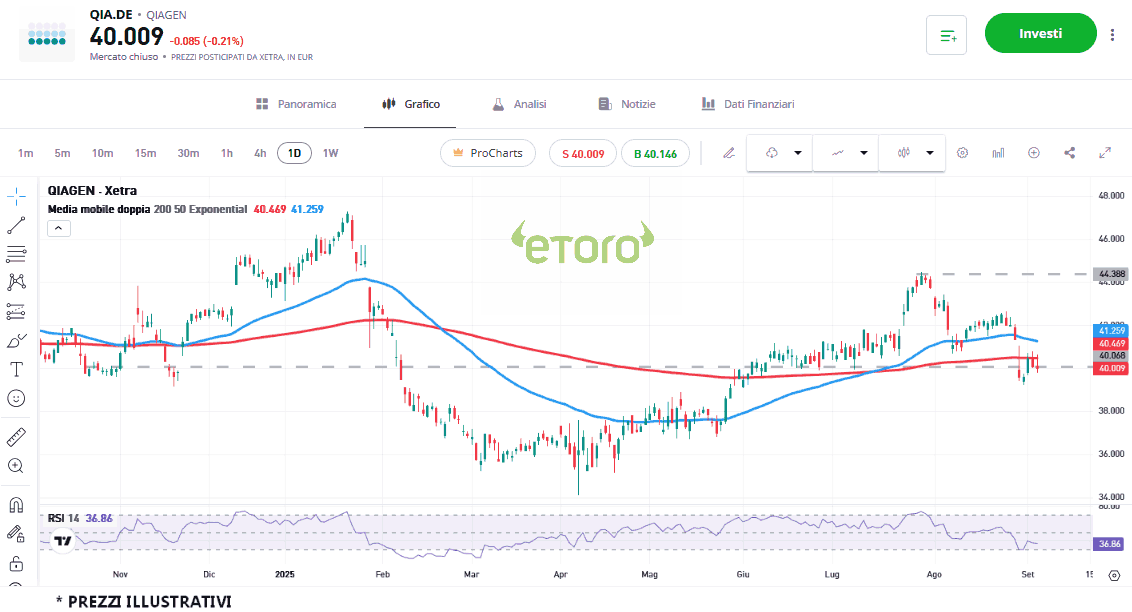
Task: Select the trend line drawing tool
Action: pos(16,225)
